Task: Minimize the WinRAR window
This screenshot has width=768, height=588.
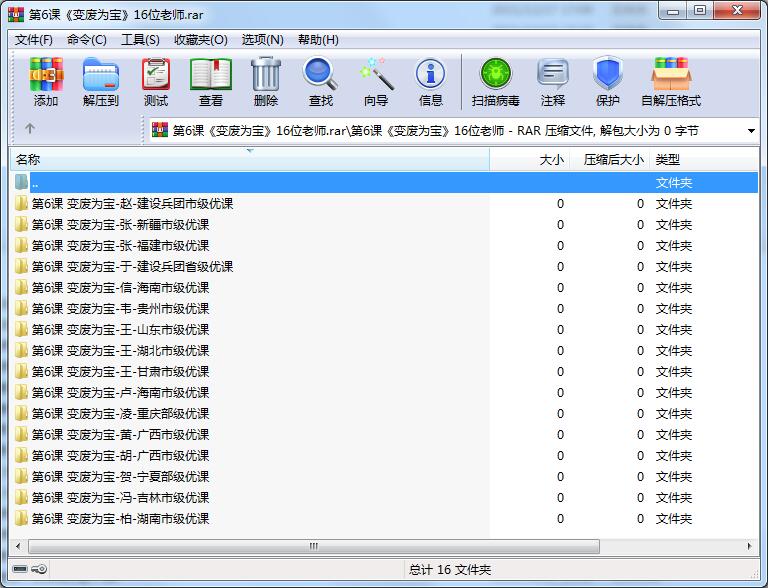Action: [673, 11]
